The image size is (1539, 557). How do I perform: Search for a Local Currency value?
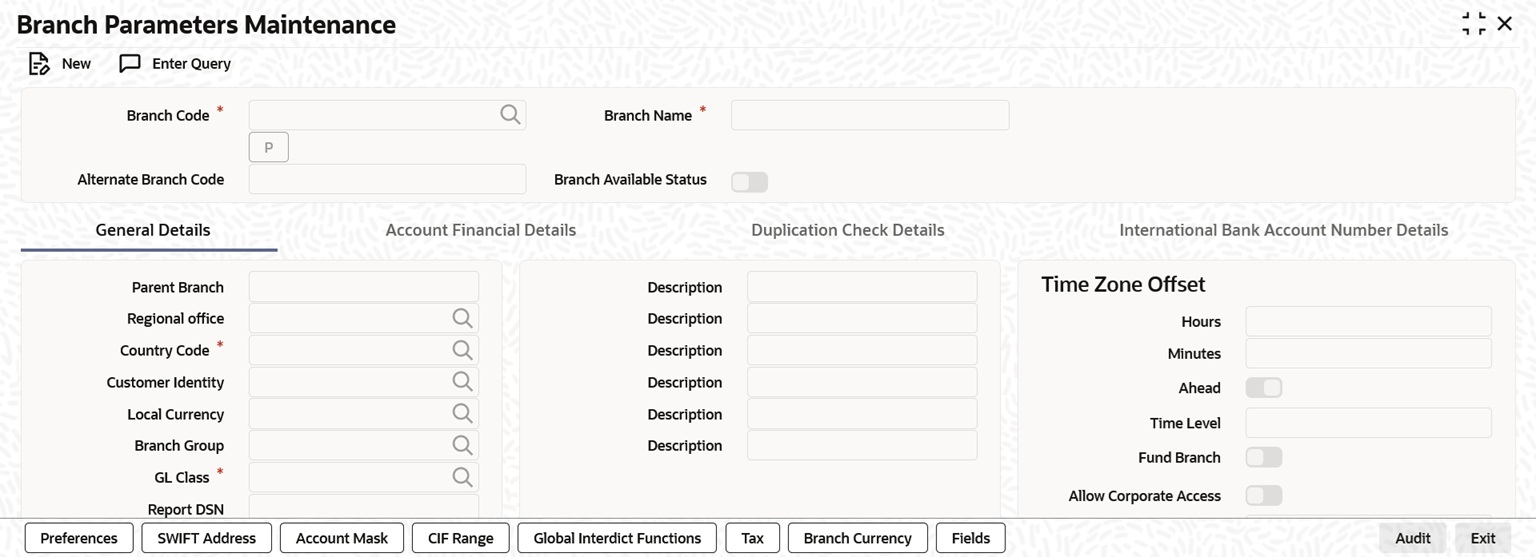pos(462,414)
